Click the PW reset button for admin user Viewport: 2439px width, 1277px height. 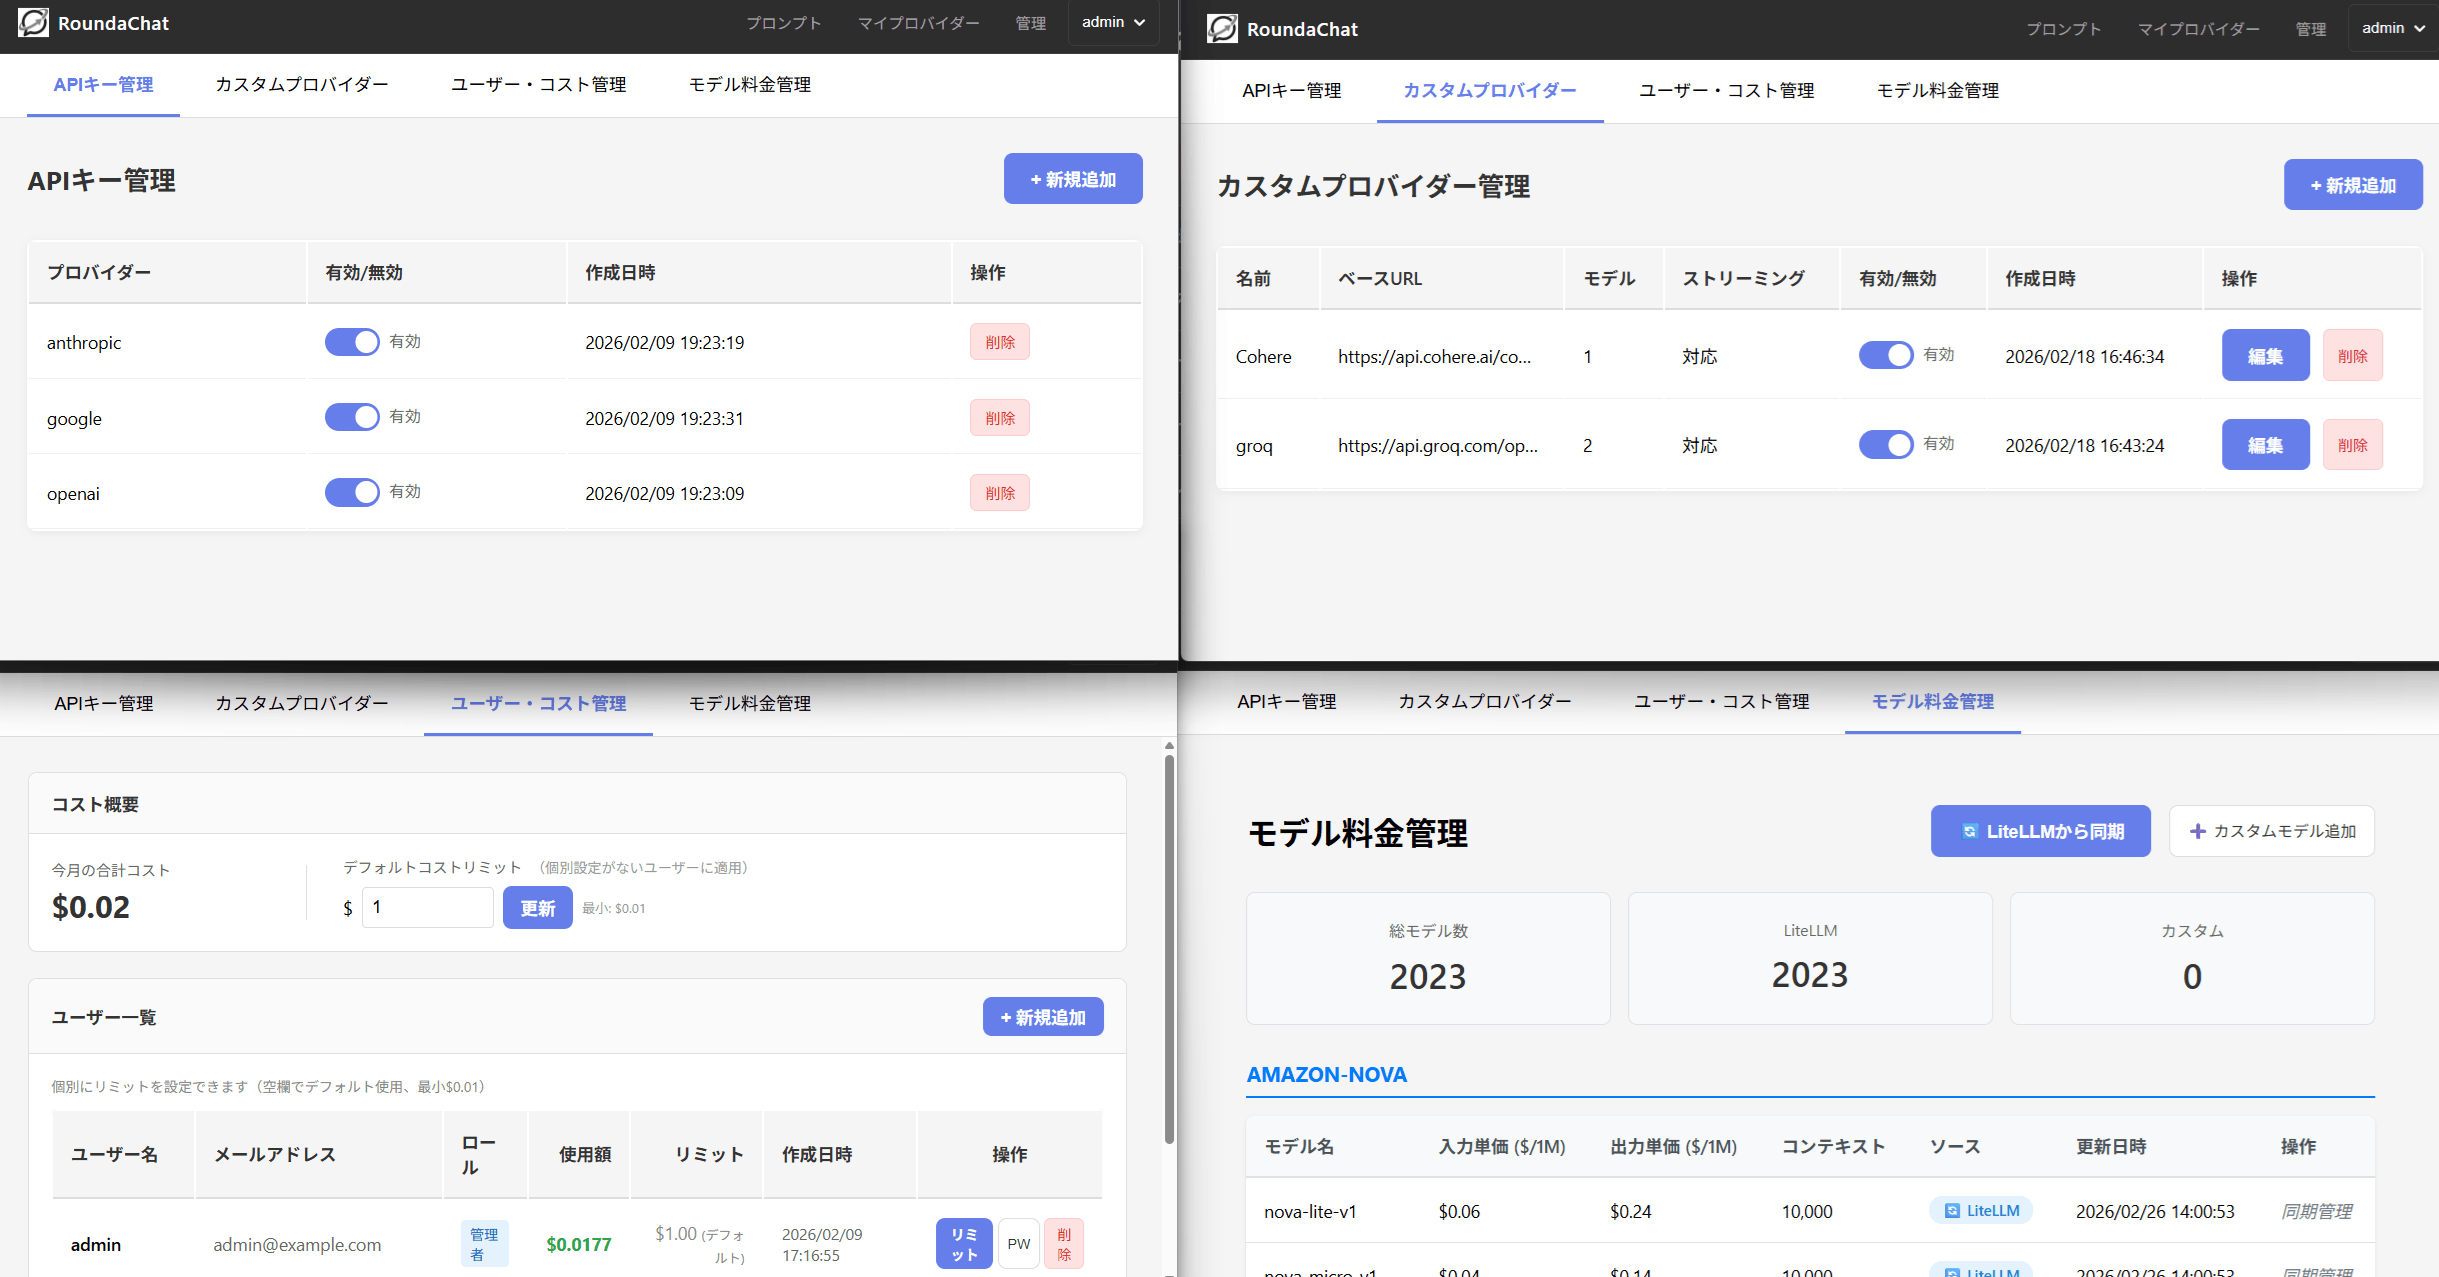point(1018,1243)
